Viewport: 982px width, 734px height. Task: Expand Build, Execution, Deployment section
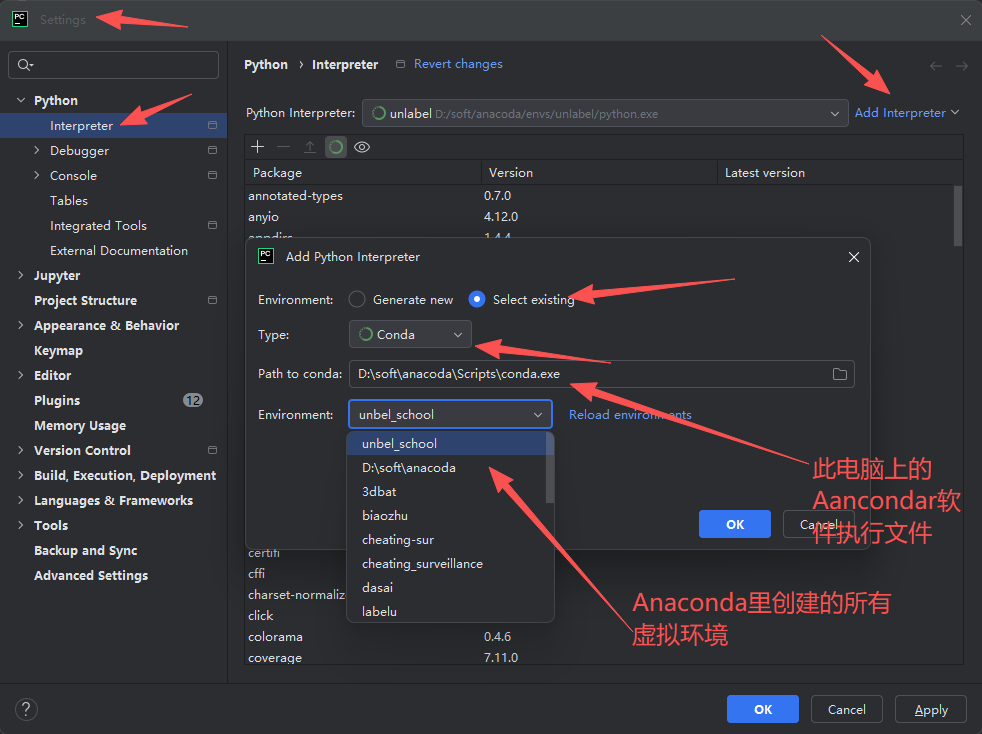[x=21, y=475]
